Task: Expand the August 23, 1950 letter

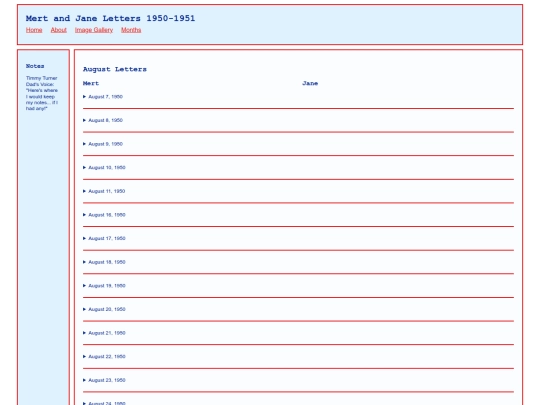Action: (x=104, y=380)
